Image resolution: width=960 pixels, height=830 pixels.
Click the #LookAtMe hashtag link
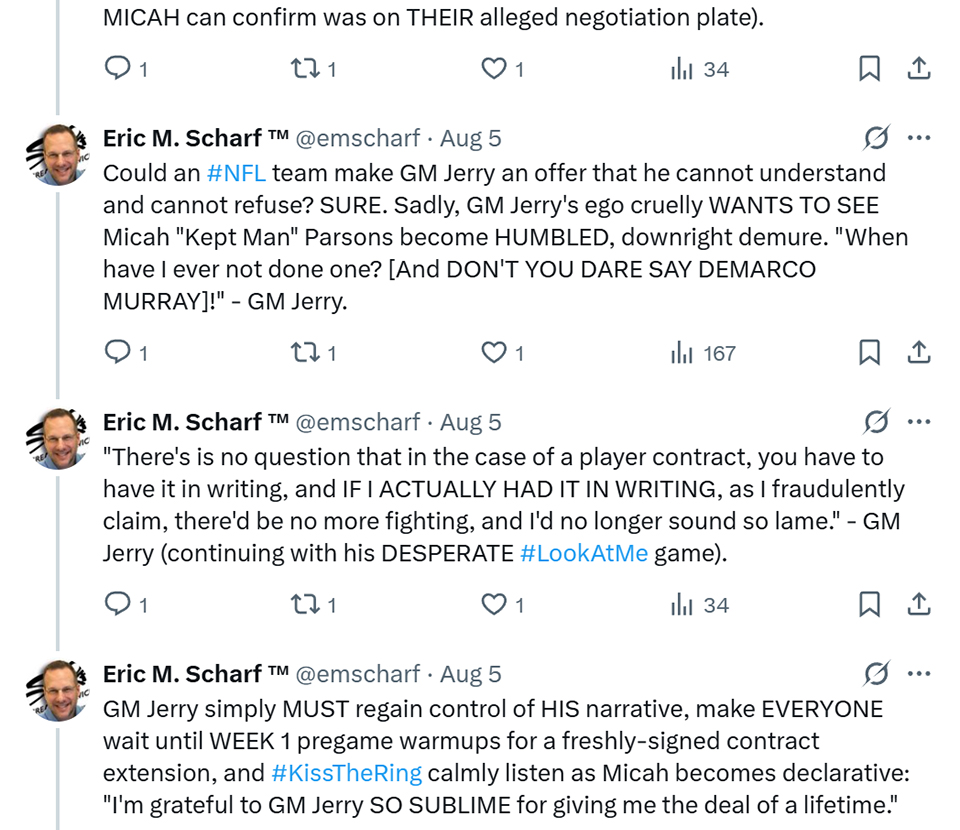click(x=584, y=553)
